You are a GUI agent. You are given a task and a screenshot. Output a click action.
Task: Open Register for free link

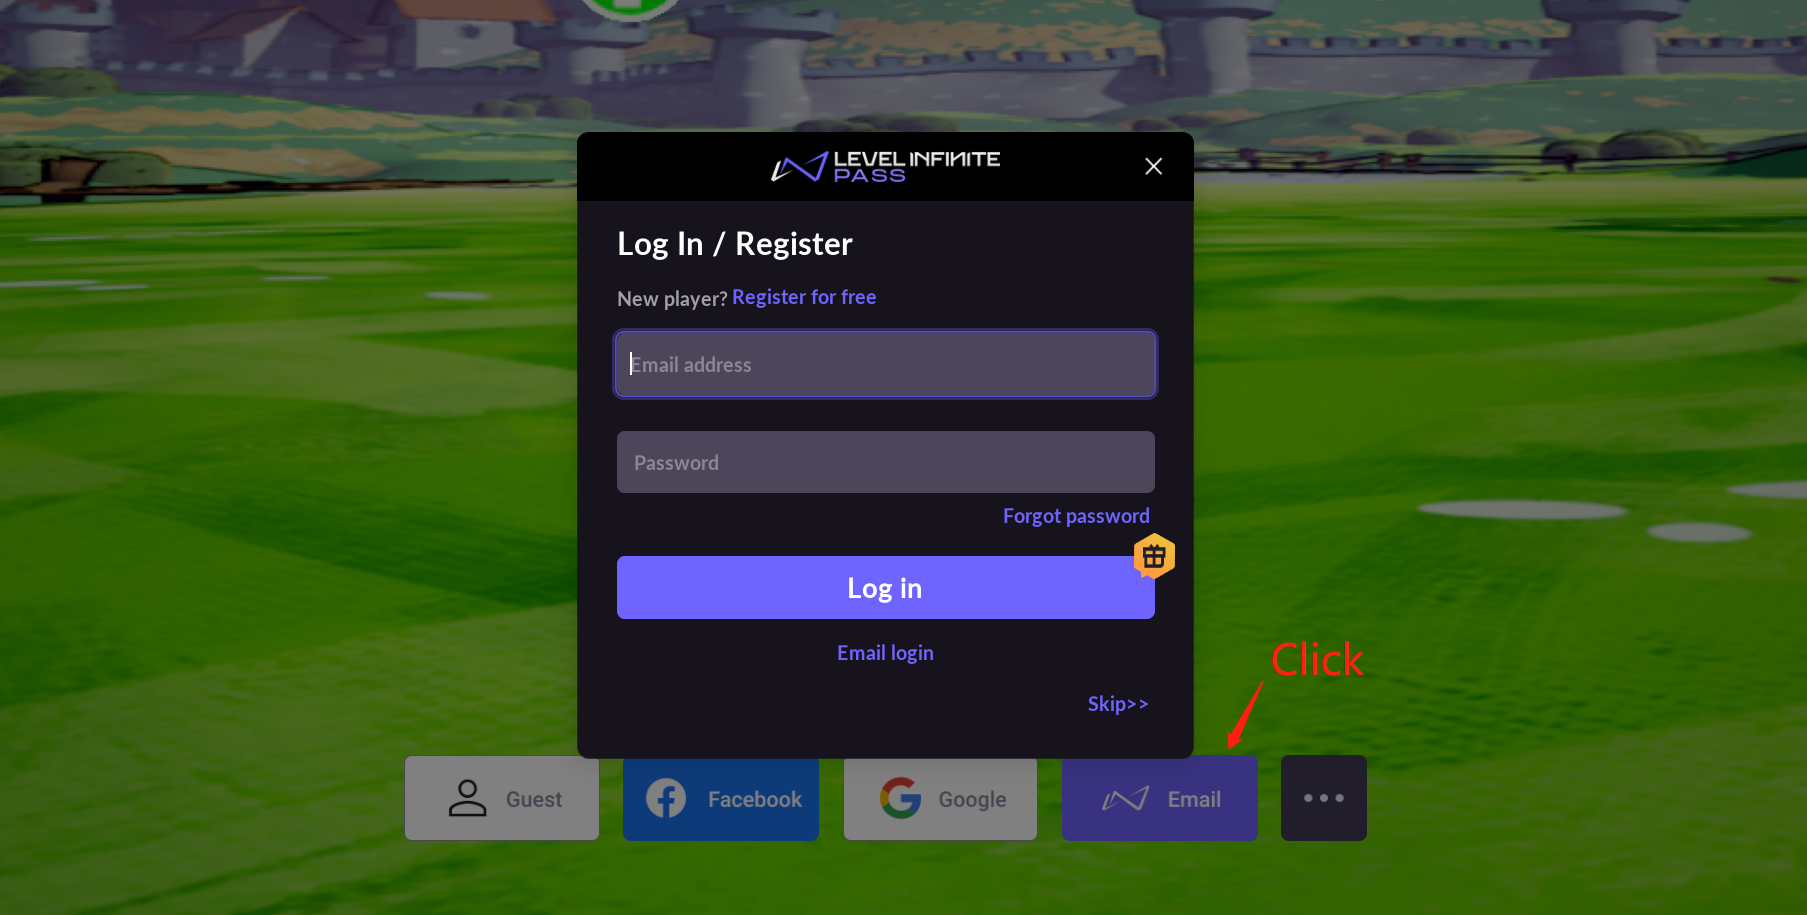pos(804,297)
